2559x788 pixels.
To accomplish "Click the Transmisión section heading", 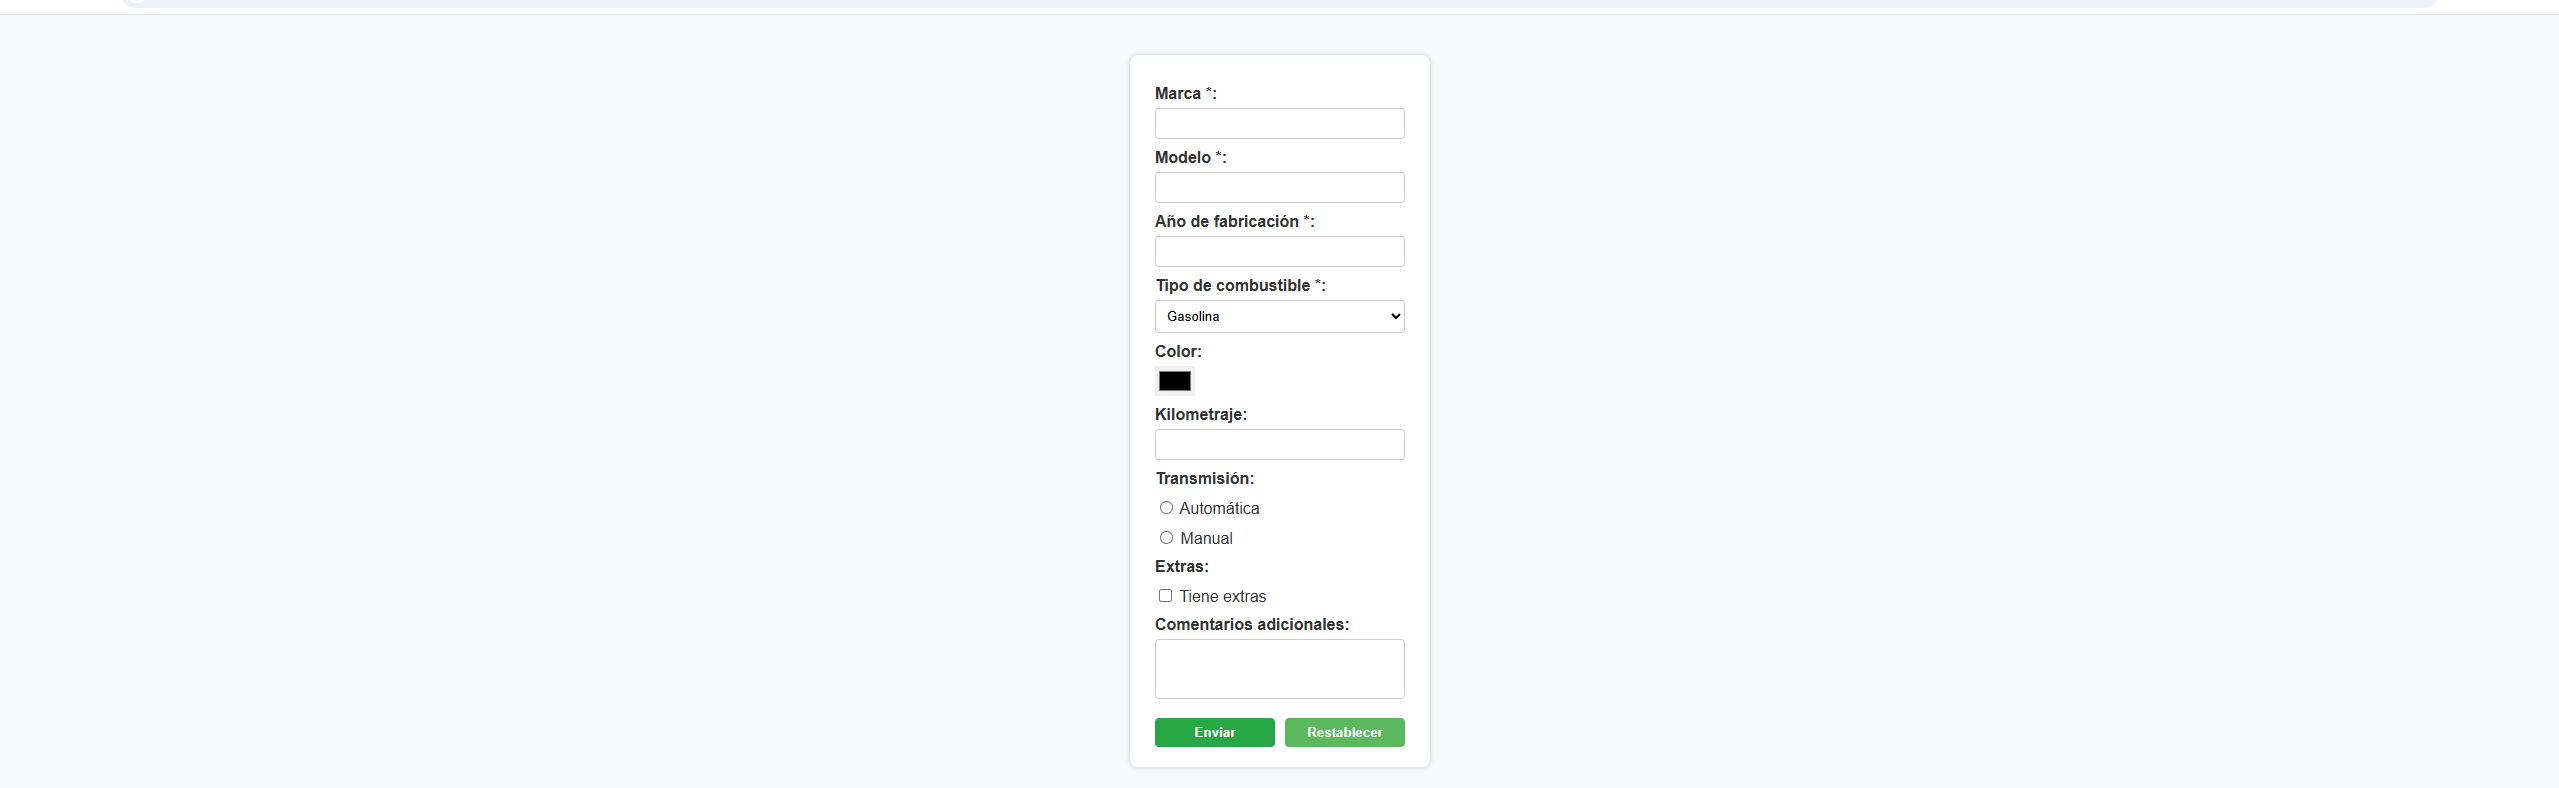I will [1204, 479].
